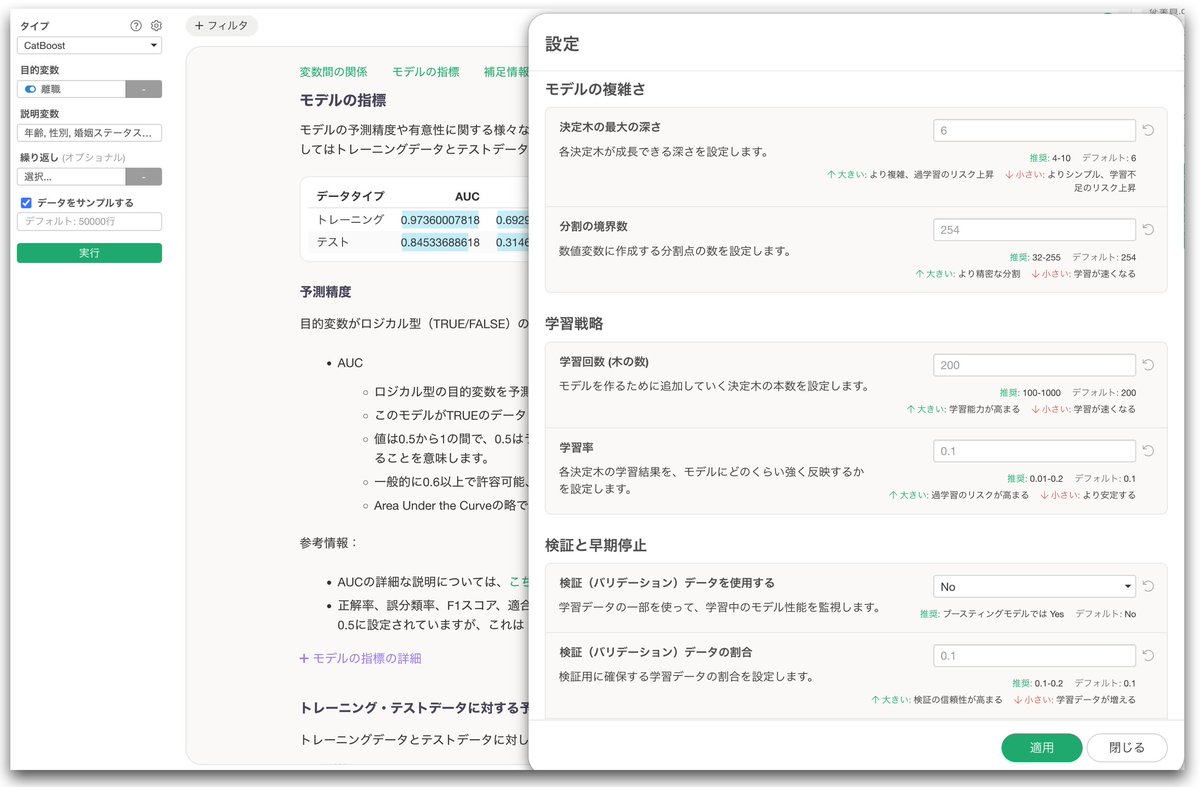This screenshot has width=1200, height=787.
Task: Click the AUC column header
Action: coord(467,197)
